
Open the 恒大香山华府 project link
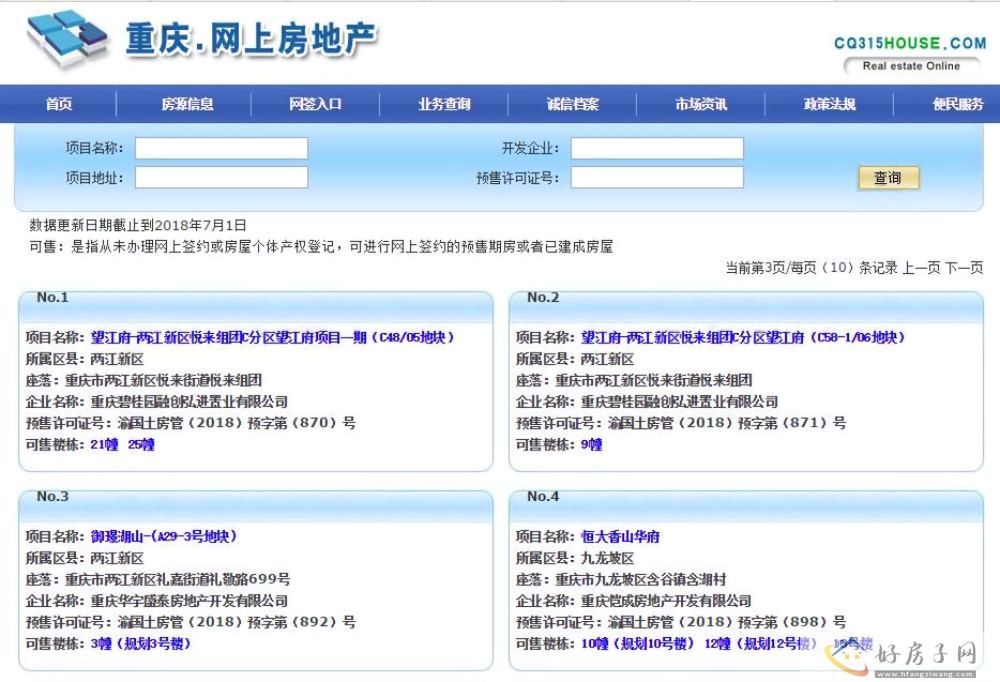tap(620, 537)
